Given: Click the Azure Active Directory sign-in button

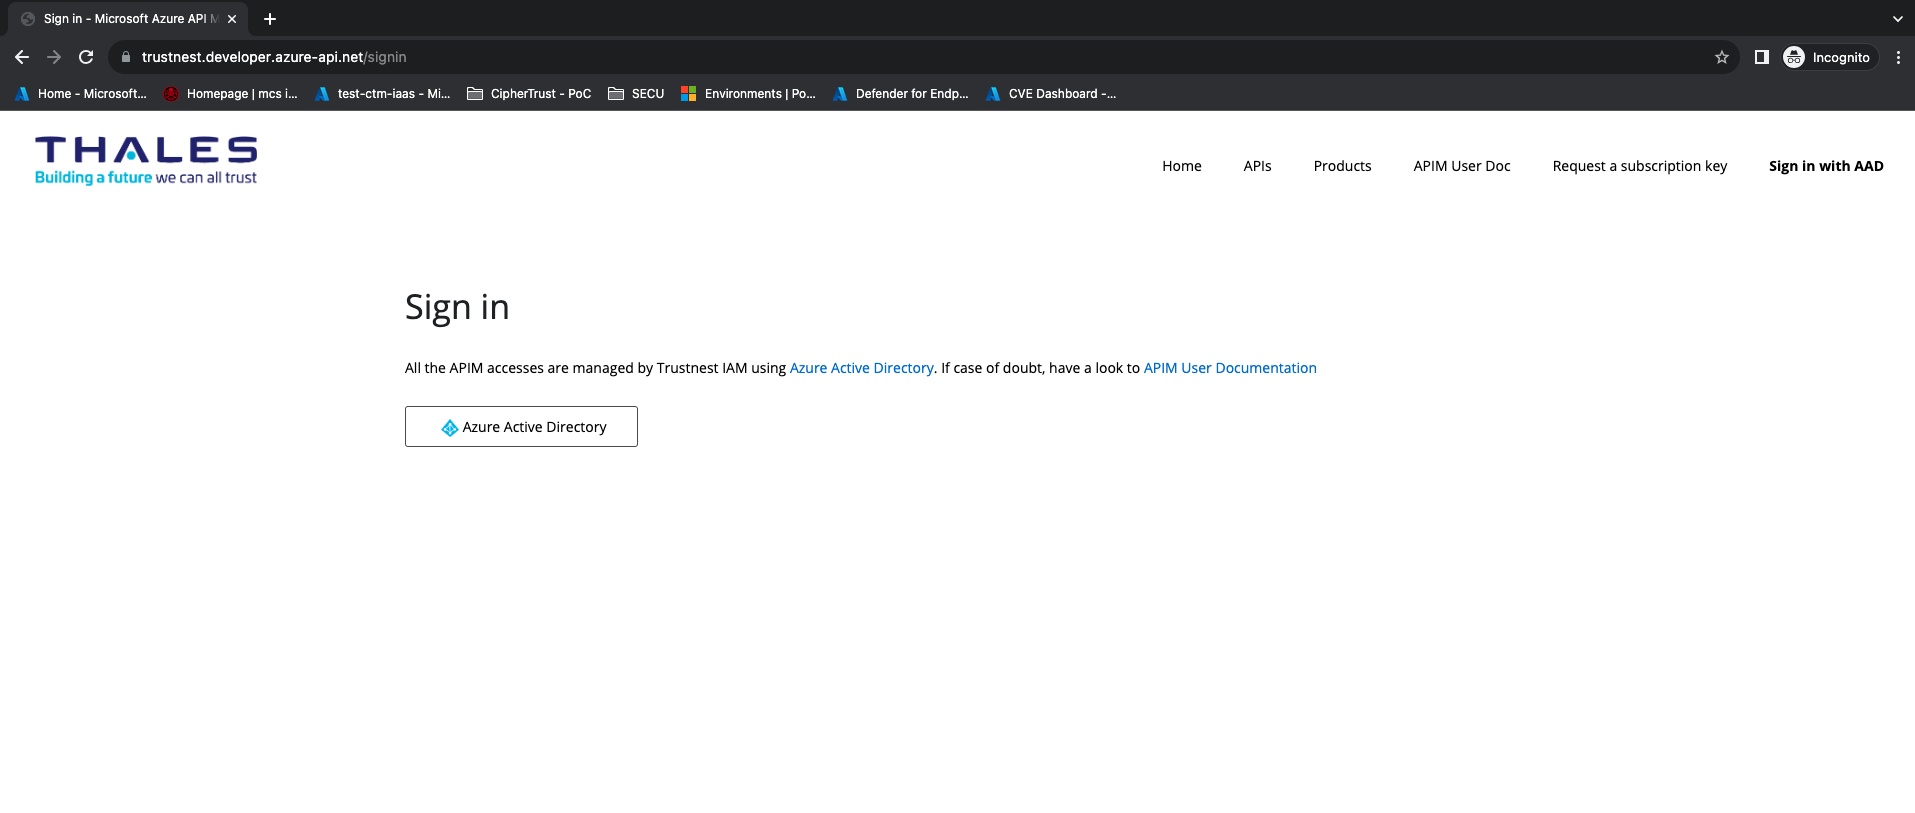Looking at the screenshot, I should [521, 427].
